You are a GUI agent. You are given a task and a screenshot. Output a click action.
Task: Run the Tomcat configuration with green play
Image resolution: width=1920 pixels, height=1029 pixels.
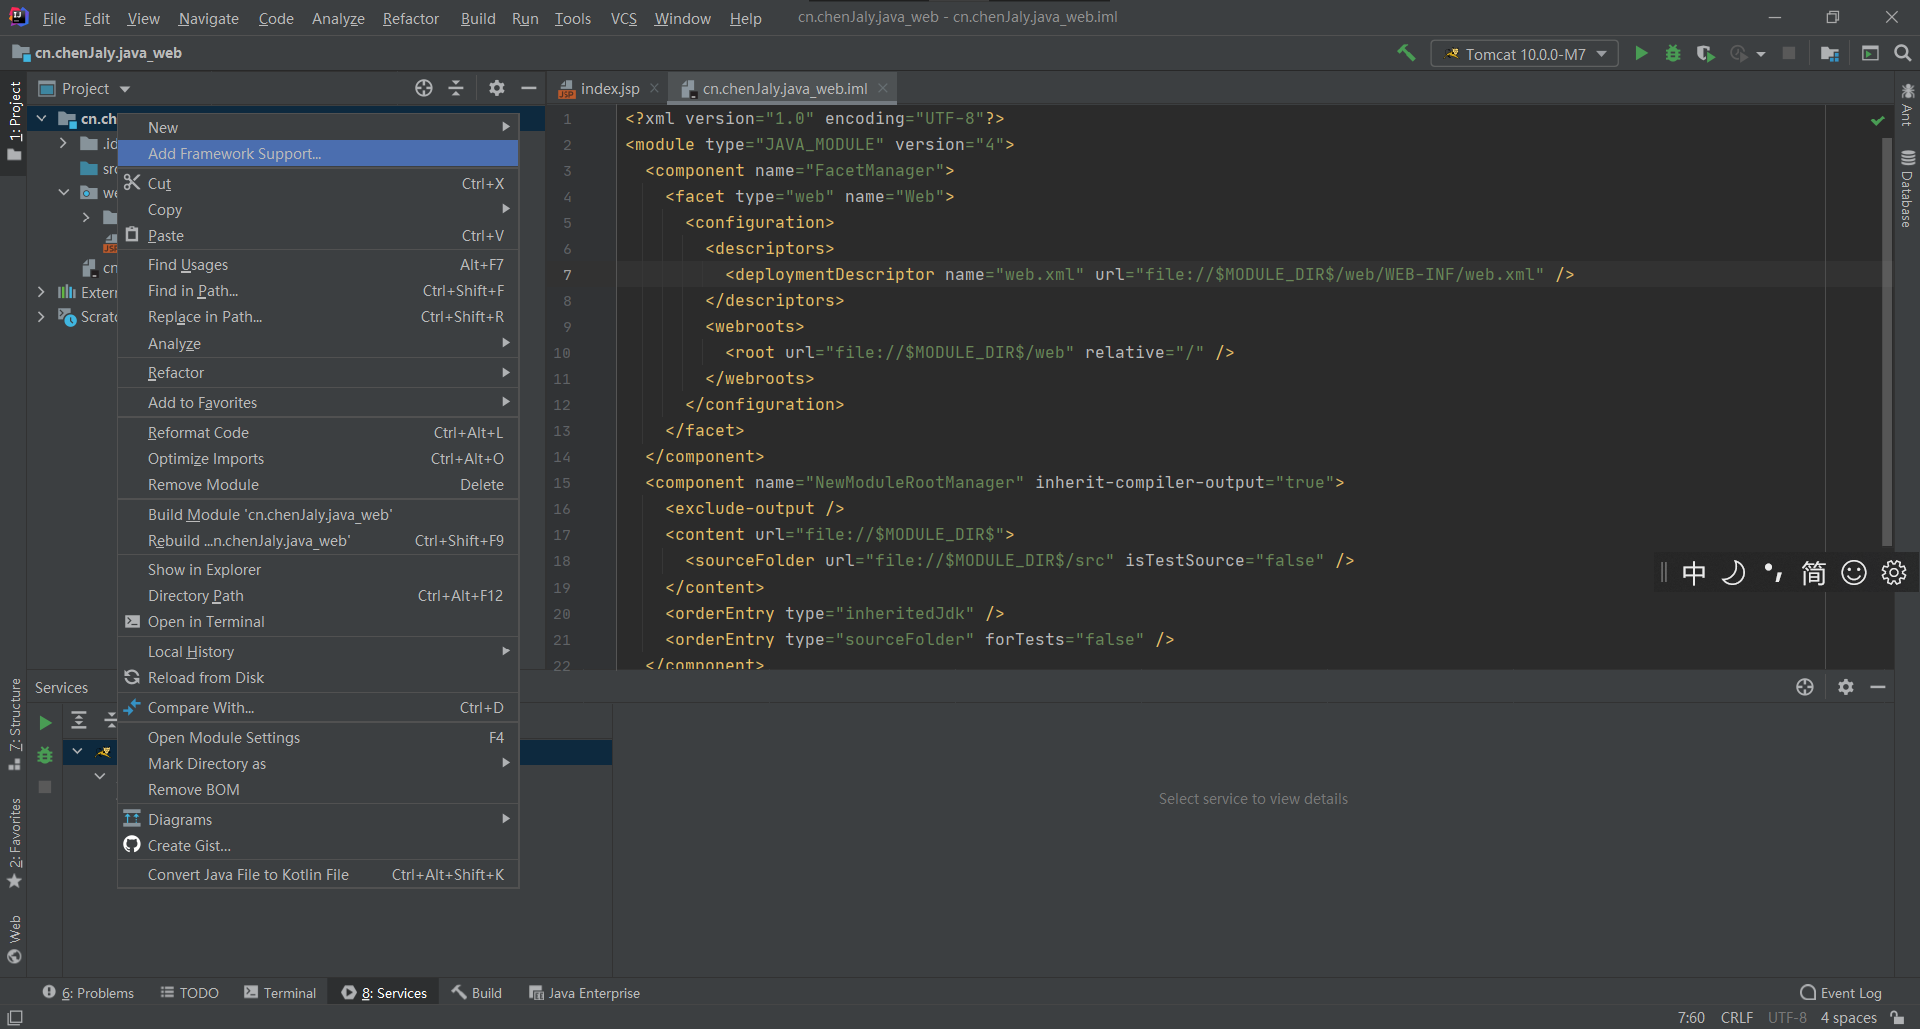pos(1641,54)
